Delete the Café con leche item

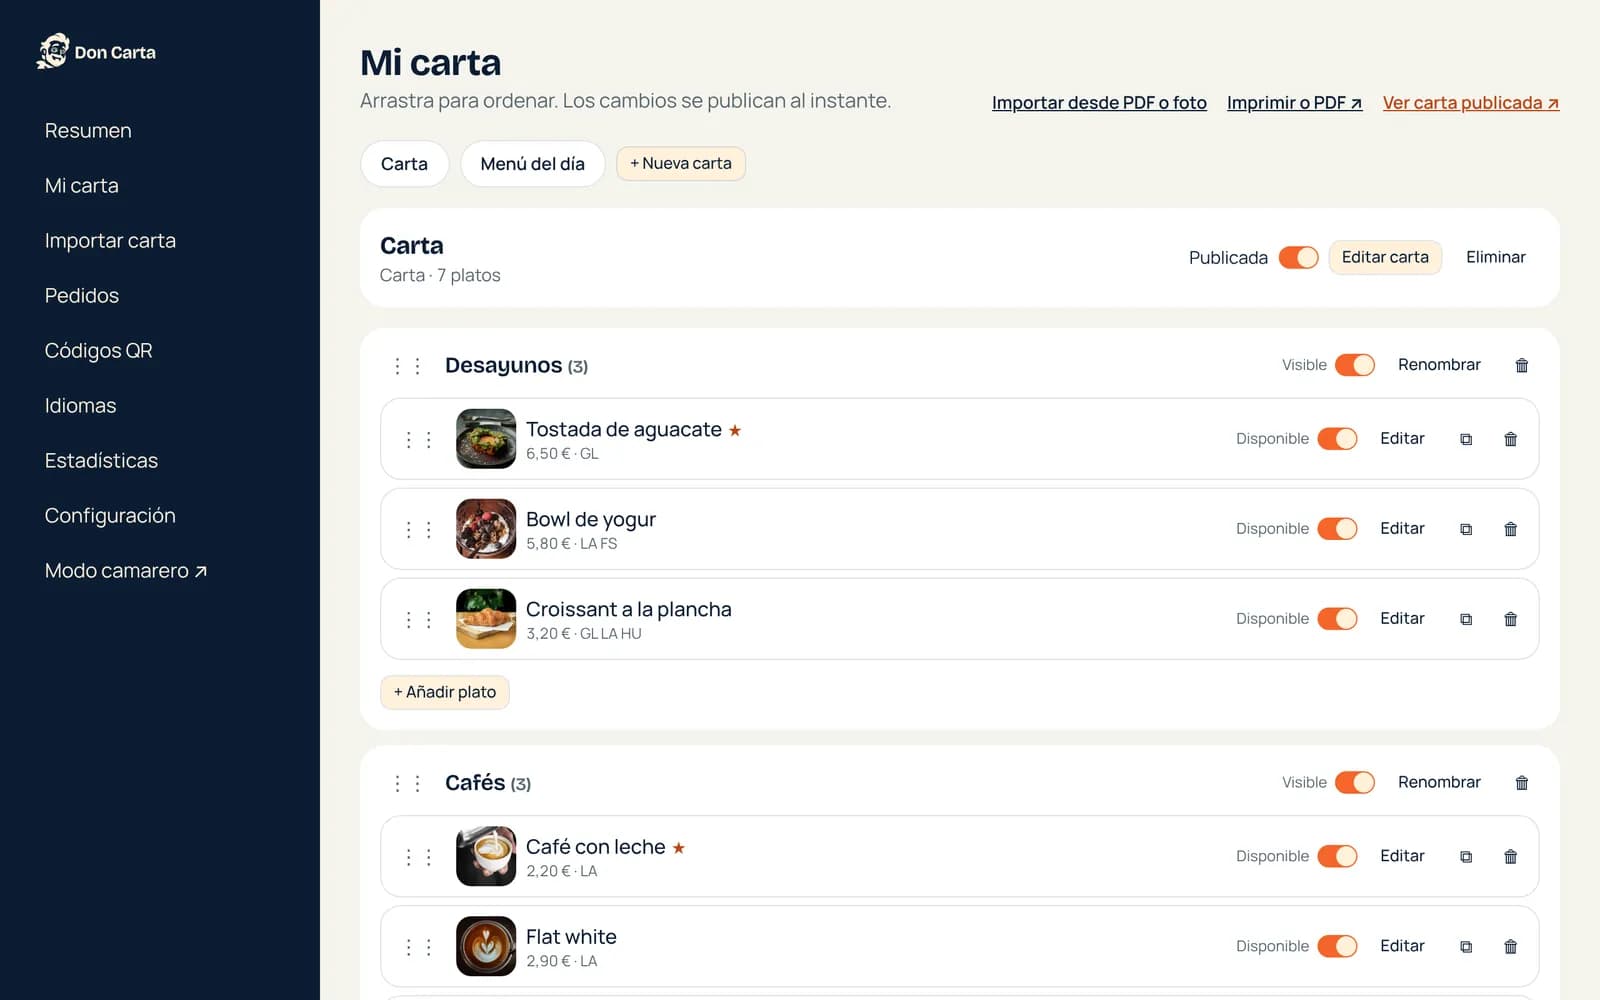click(1510, 856)
